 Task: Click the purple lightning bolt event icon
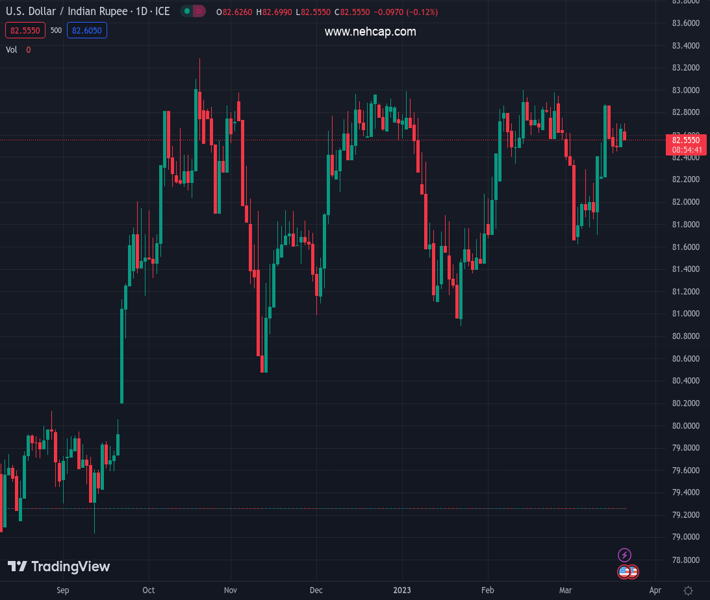point(625,555)
